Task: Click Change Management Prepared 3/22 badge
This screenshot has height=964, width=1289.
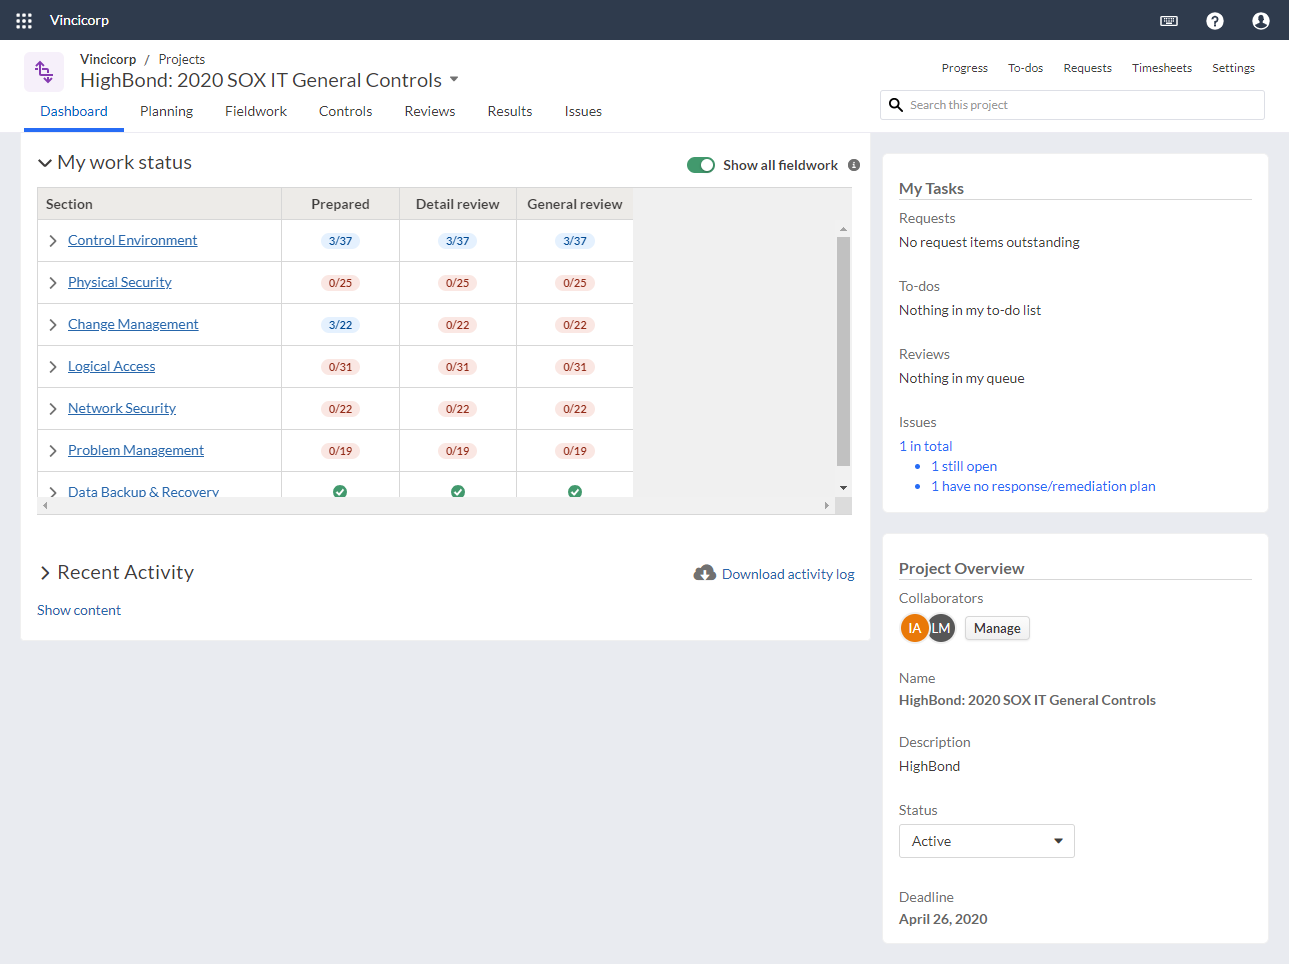Action: click(x=340, y=325)
